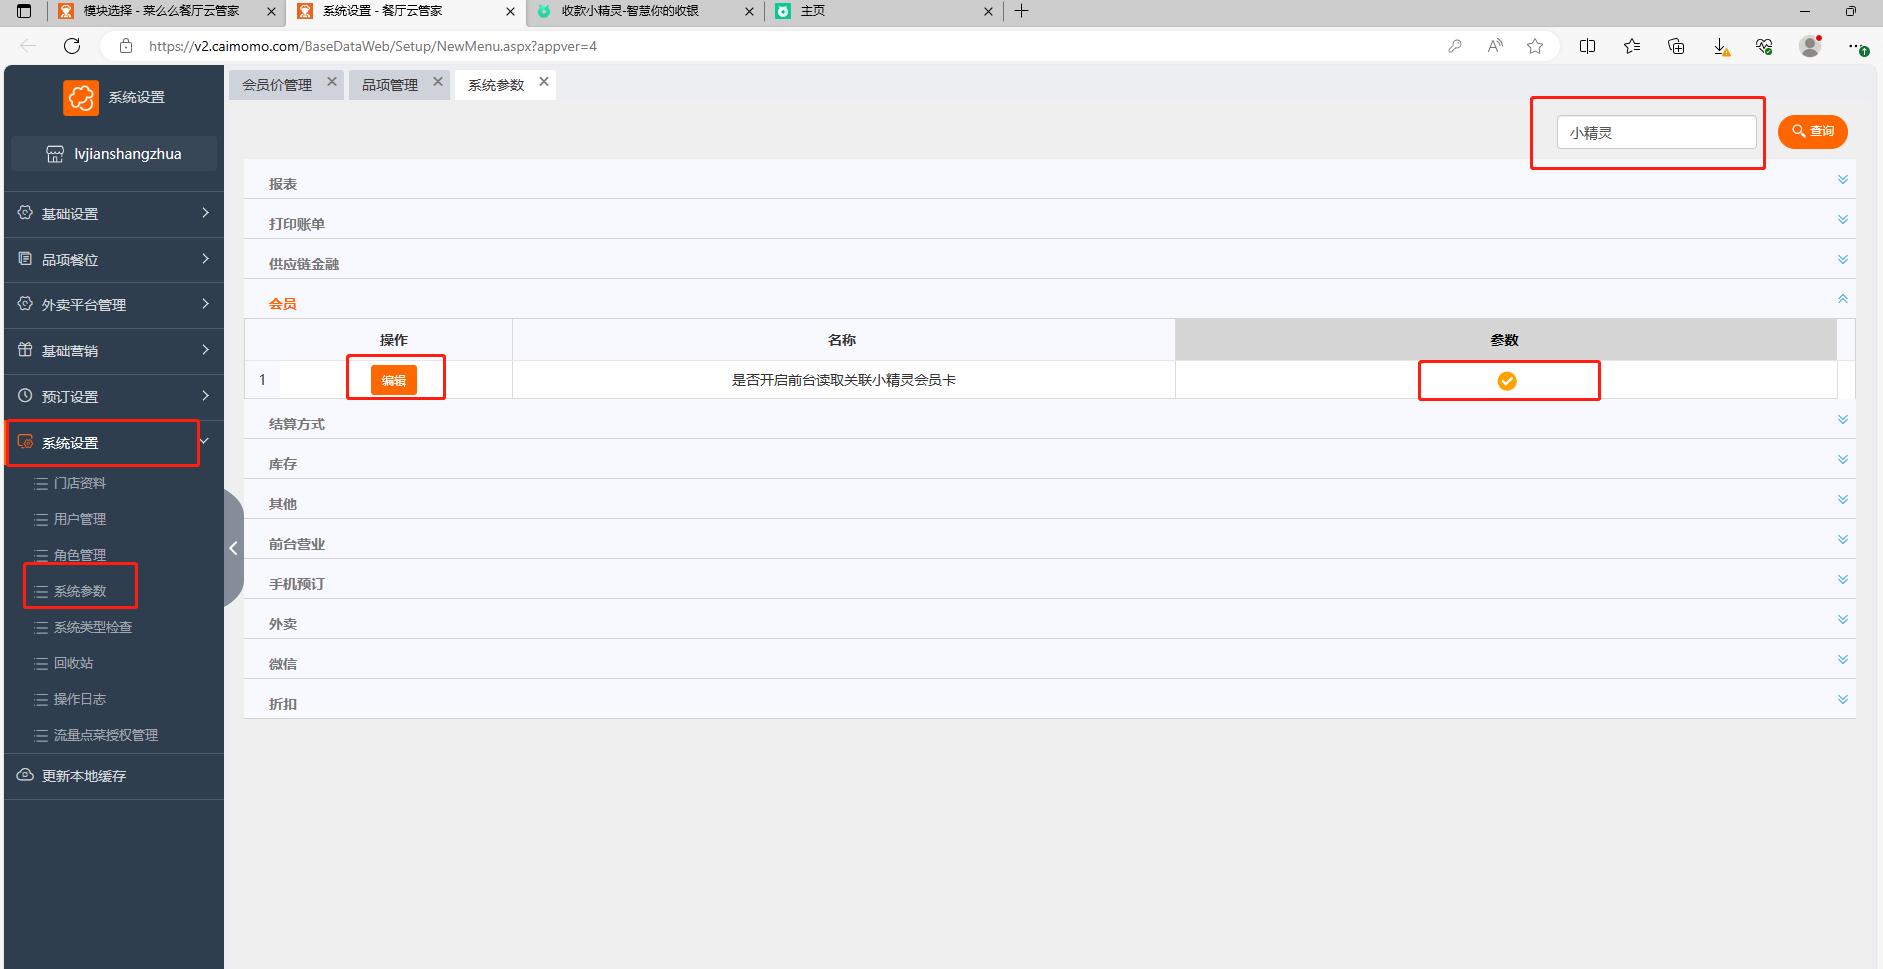Click 更新本地缓存 in the sidebar
Screen dimensions: 1883x969
[x=114, y=776]
